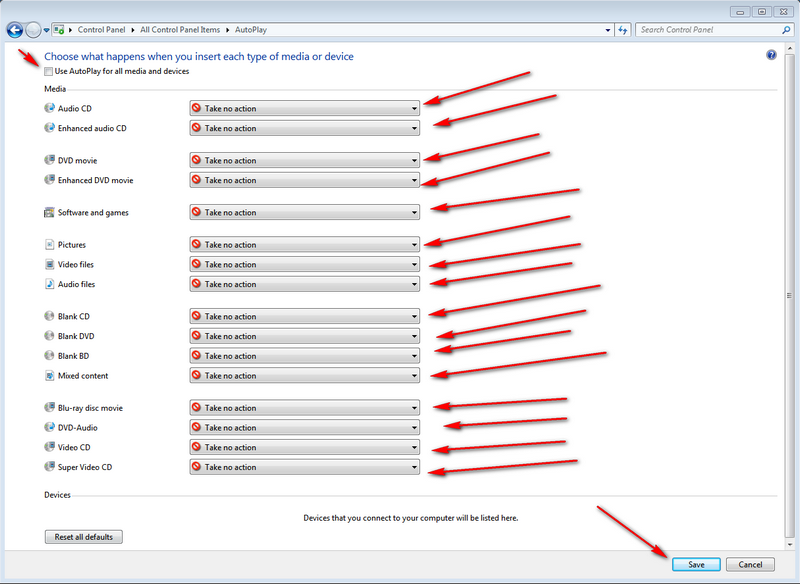Click the Video files icon

point(49,264)
